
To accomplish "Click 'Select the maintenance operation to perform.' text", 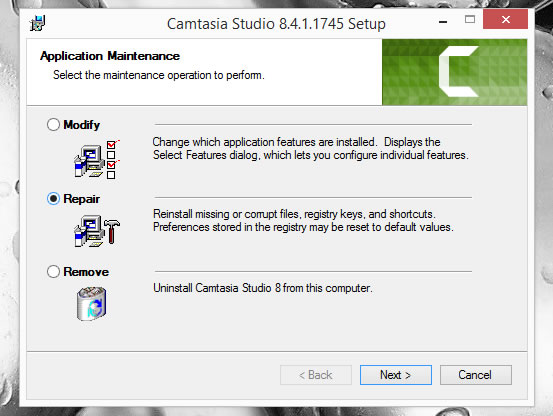I will [159, 75].
